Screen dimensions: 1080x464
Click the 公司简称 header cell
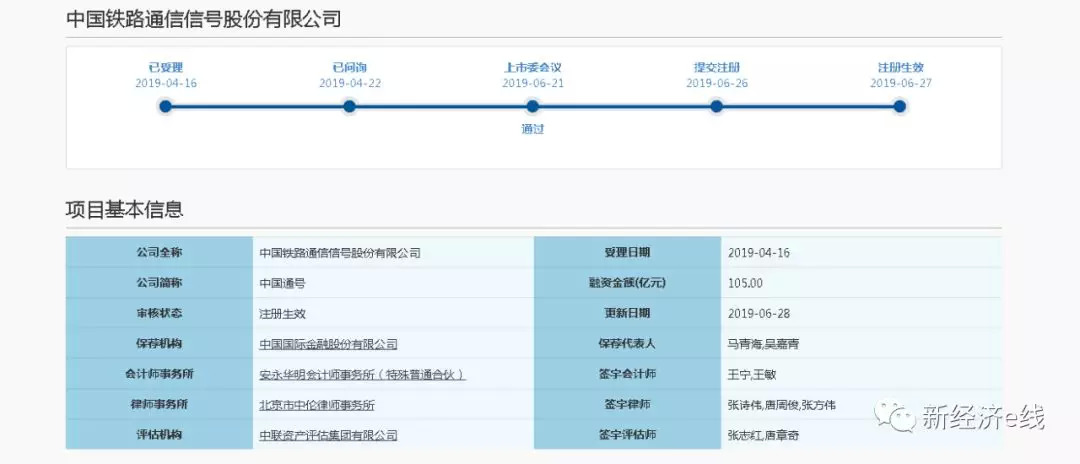[159, 282]
